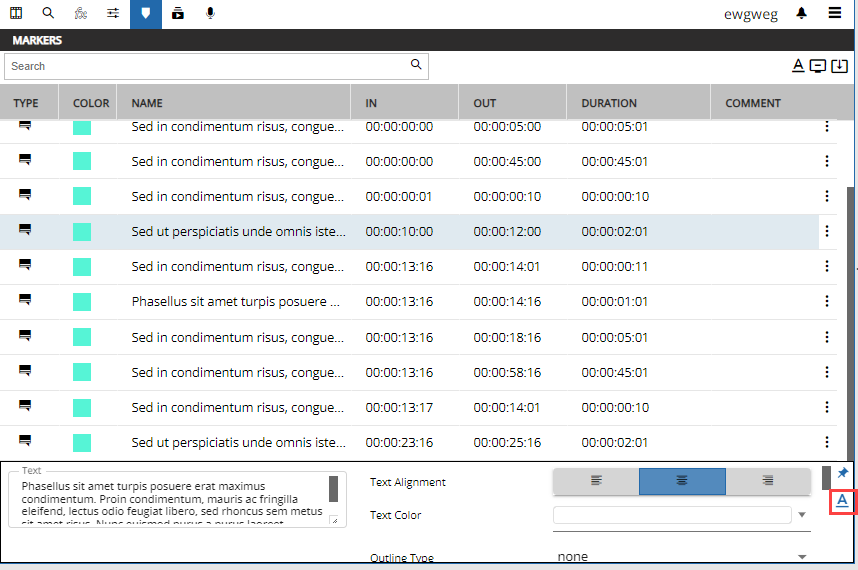Click the download import markers icon
The height and width of the screenshot is (570, 858).
[x=839, y=66]
